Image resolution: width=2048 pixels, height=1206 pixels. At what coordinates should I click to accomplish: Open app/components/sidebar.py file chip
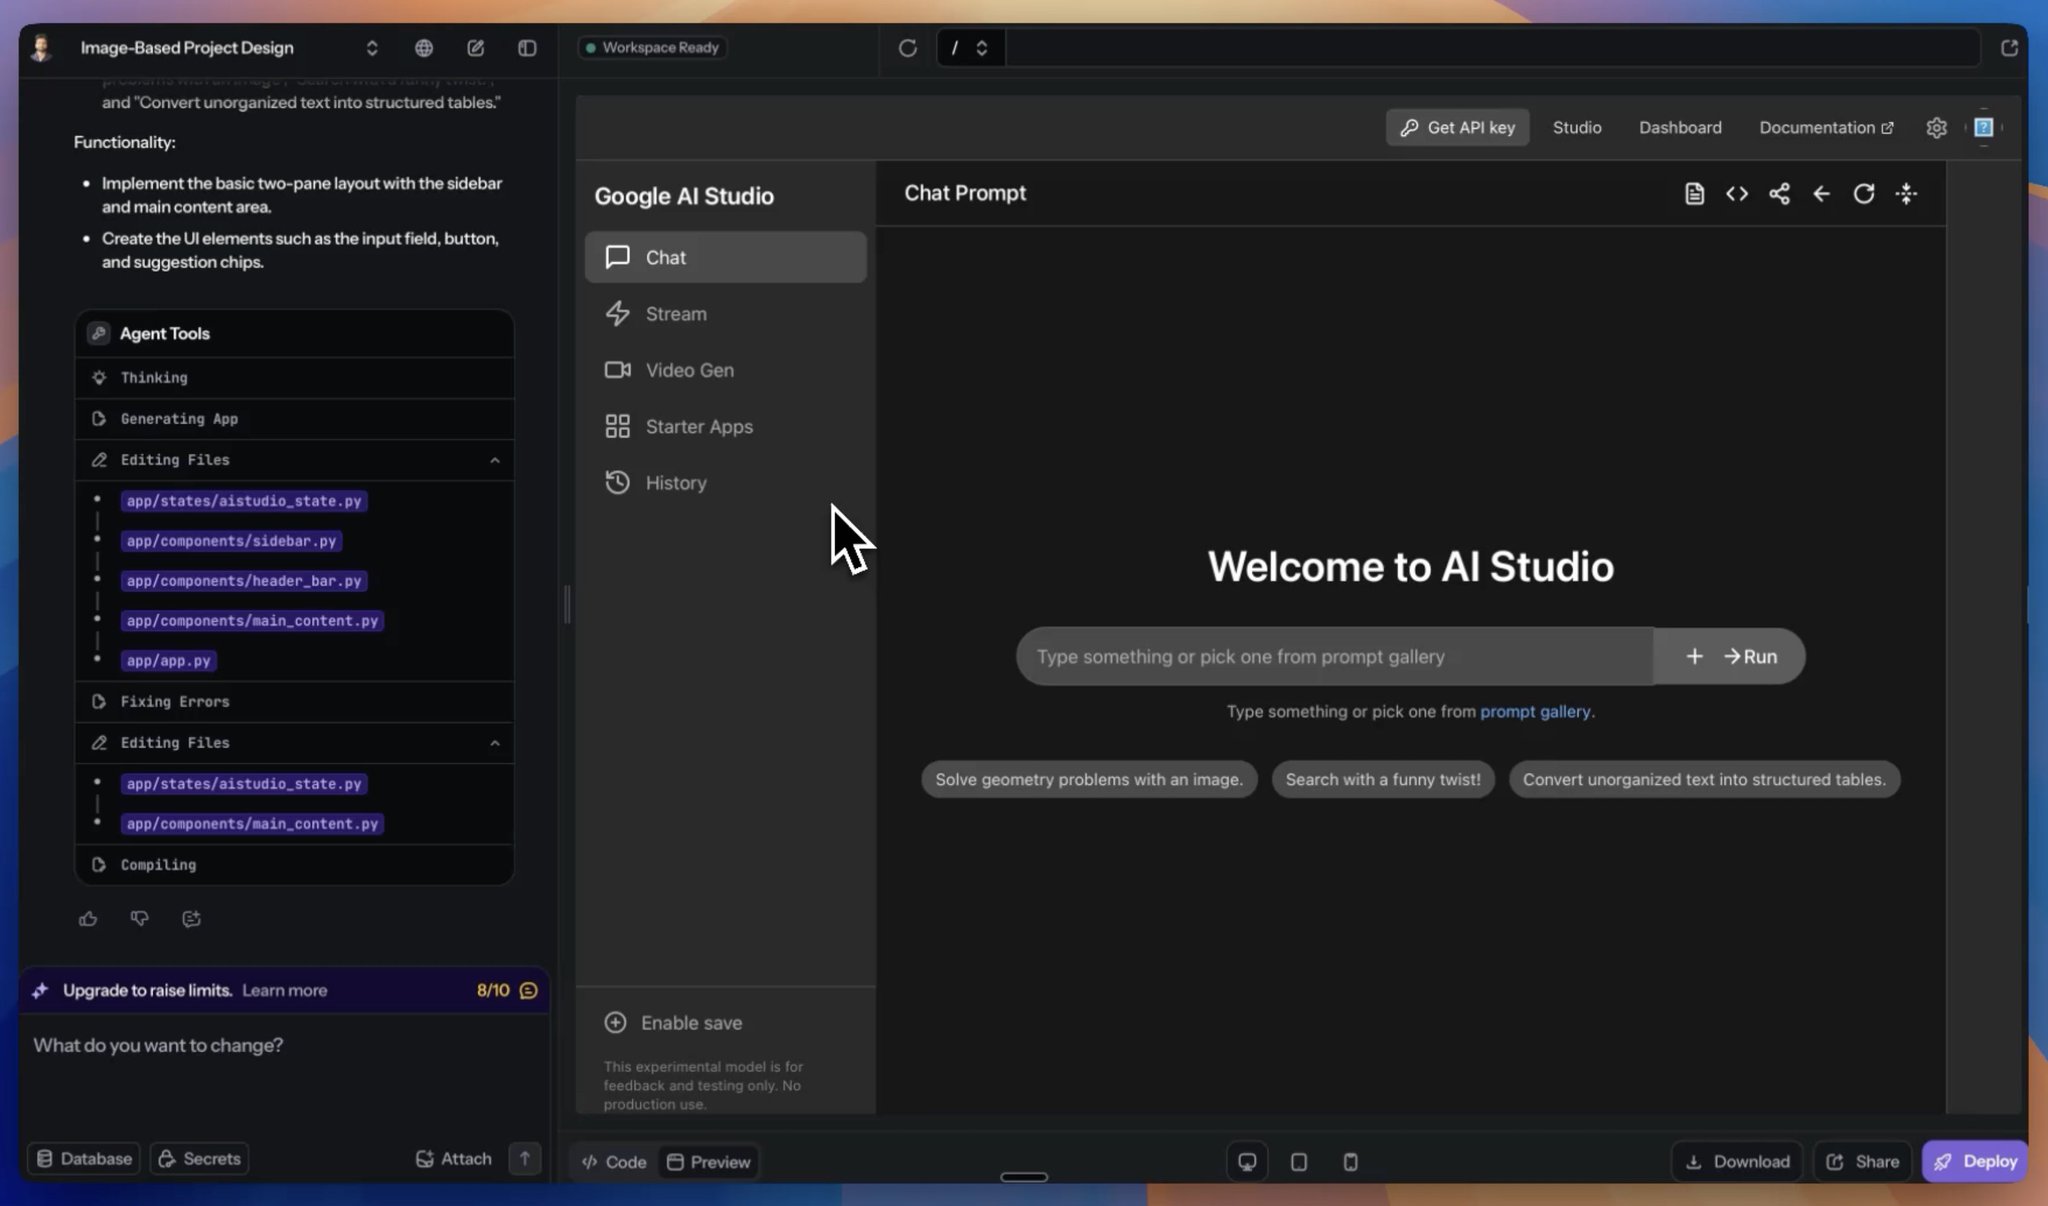[x=231, y=541]
